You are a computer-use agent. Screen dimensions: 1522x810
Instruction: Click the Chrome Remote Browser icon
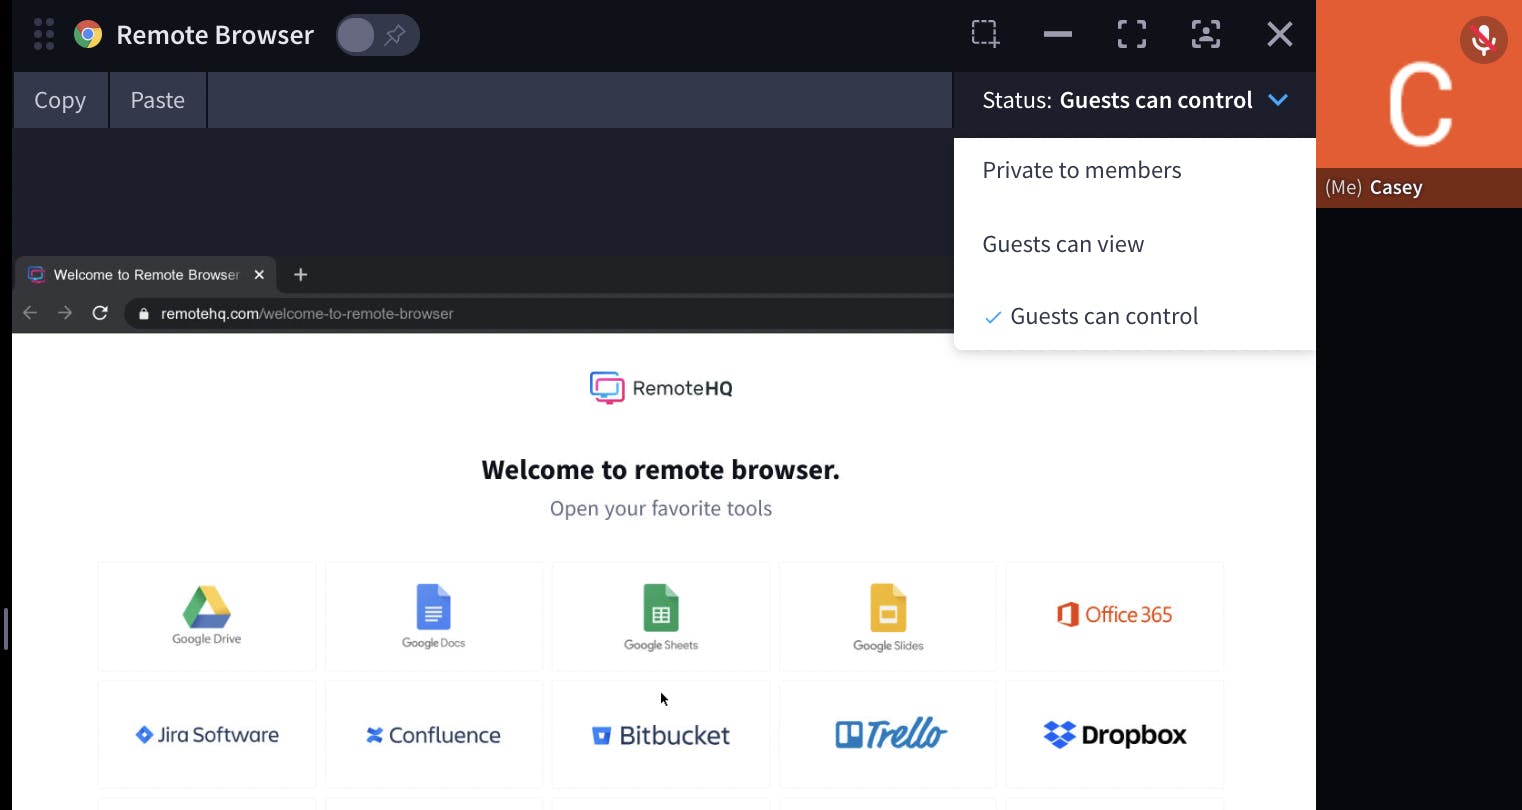tap(88, 35)
